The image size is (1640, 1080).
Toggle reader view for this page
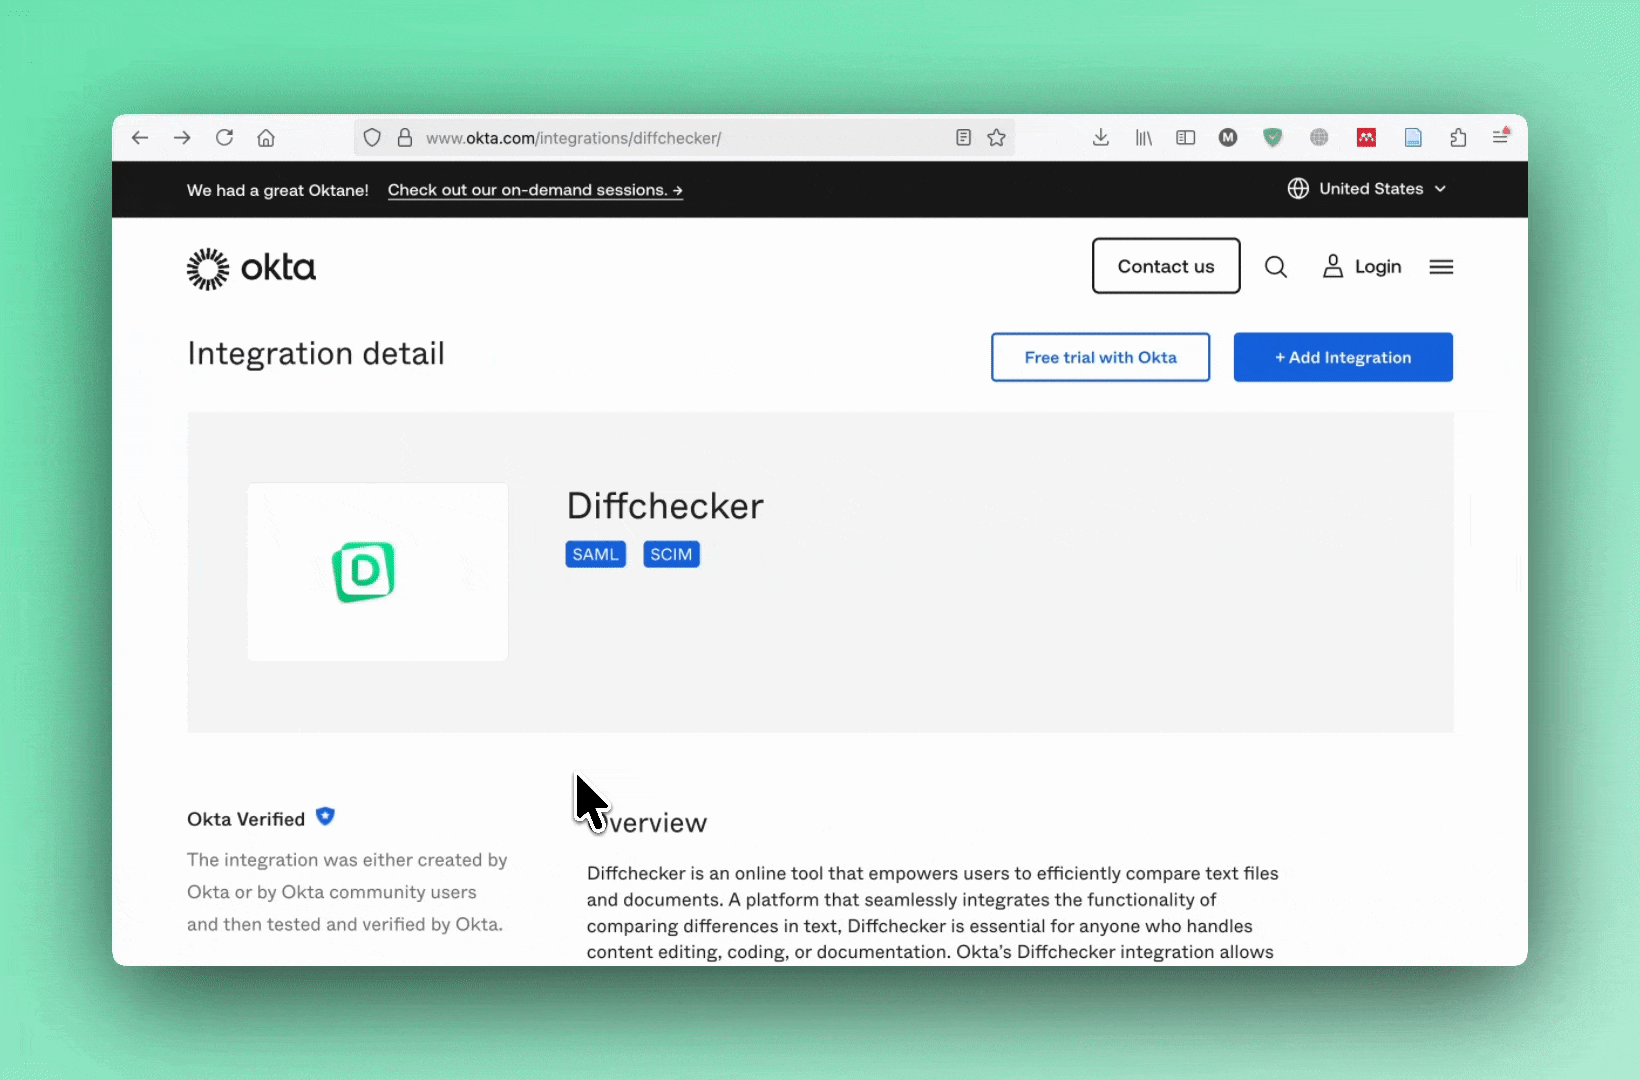click(962, 137)
